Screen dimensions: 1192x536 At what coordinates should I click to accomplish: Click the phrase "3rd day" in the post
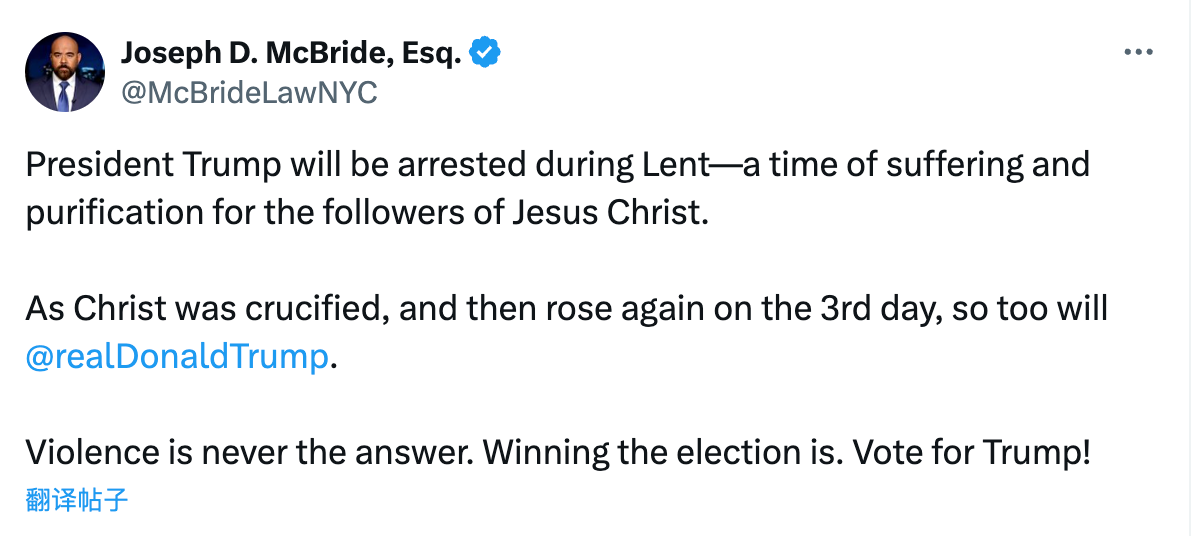(x=884, y=308)
